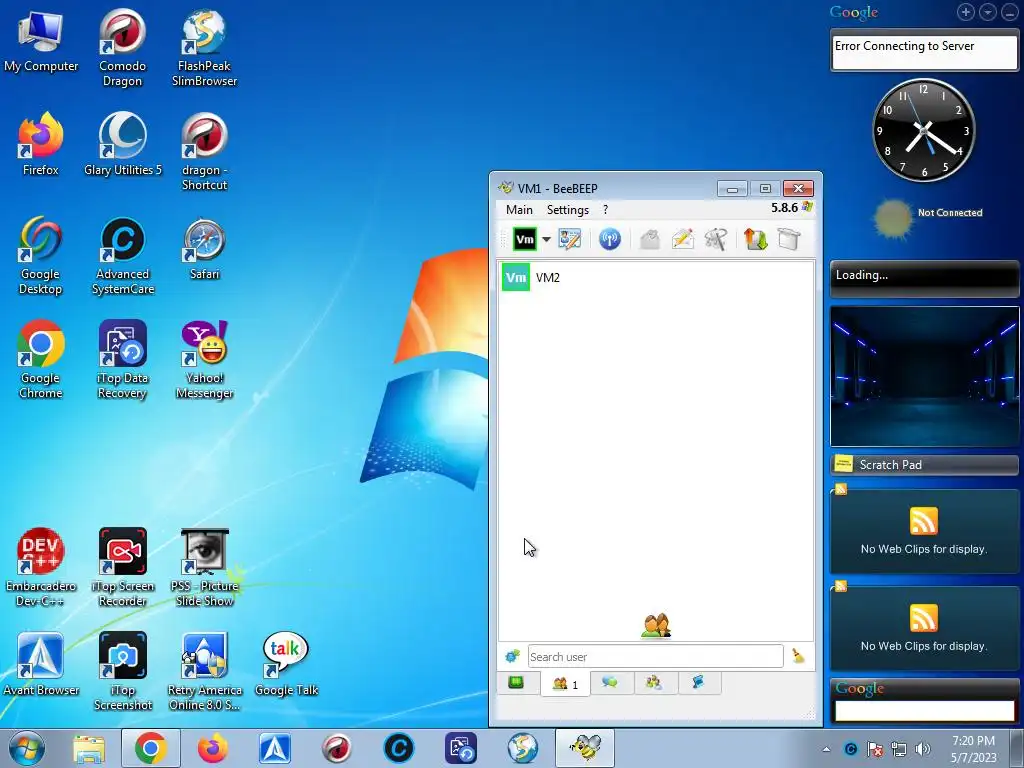Viewport: 1024px width, 768px height.
Task: Click the VM avatar status button in BeeBEEP toolbar
Action: click(x=525, y=240)
